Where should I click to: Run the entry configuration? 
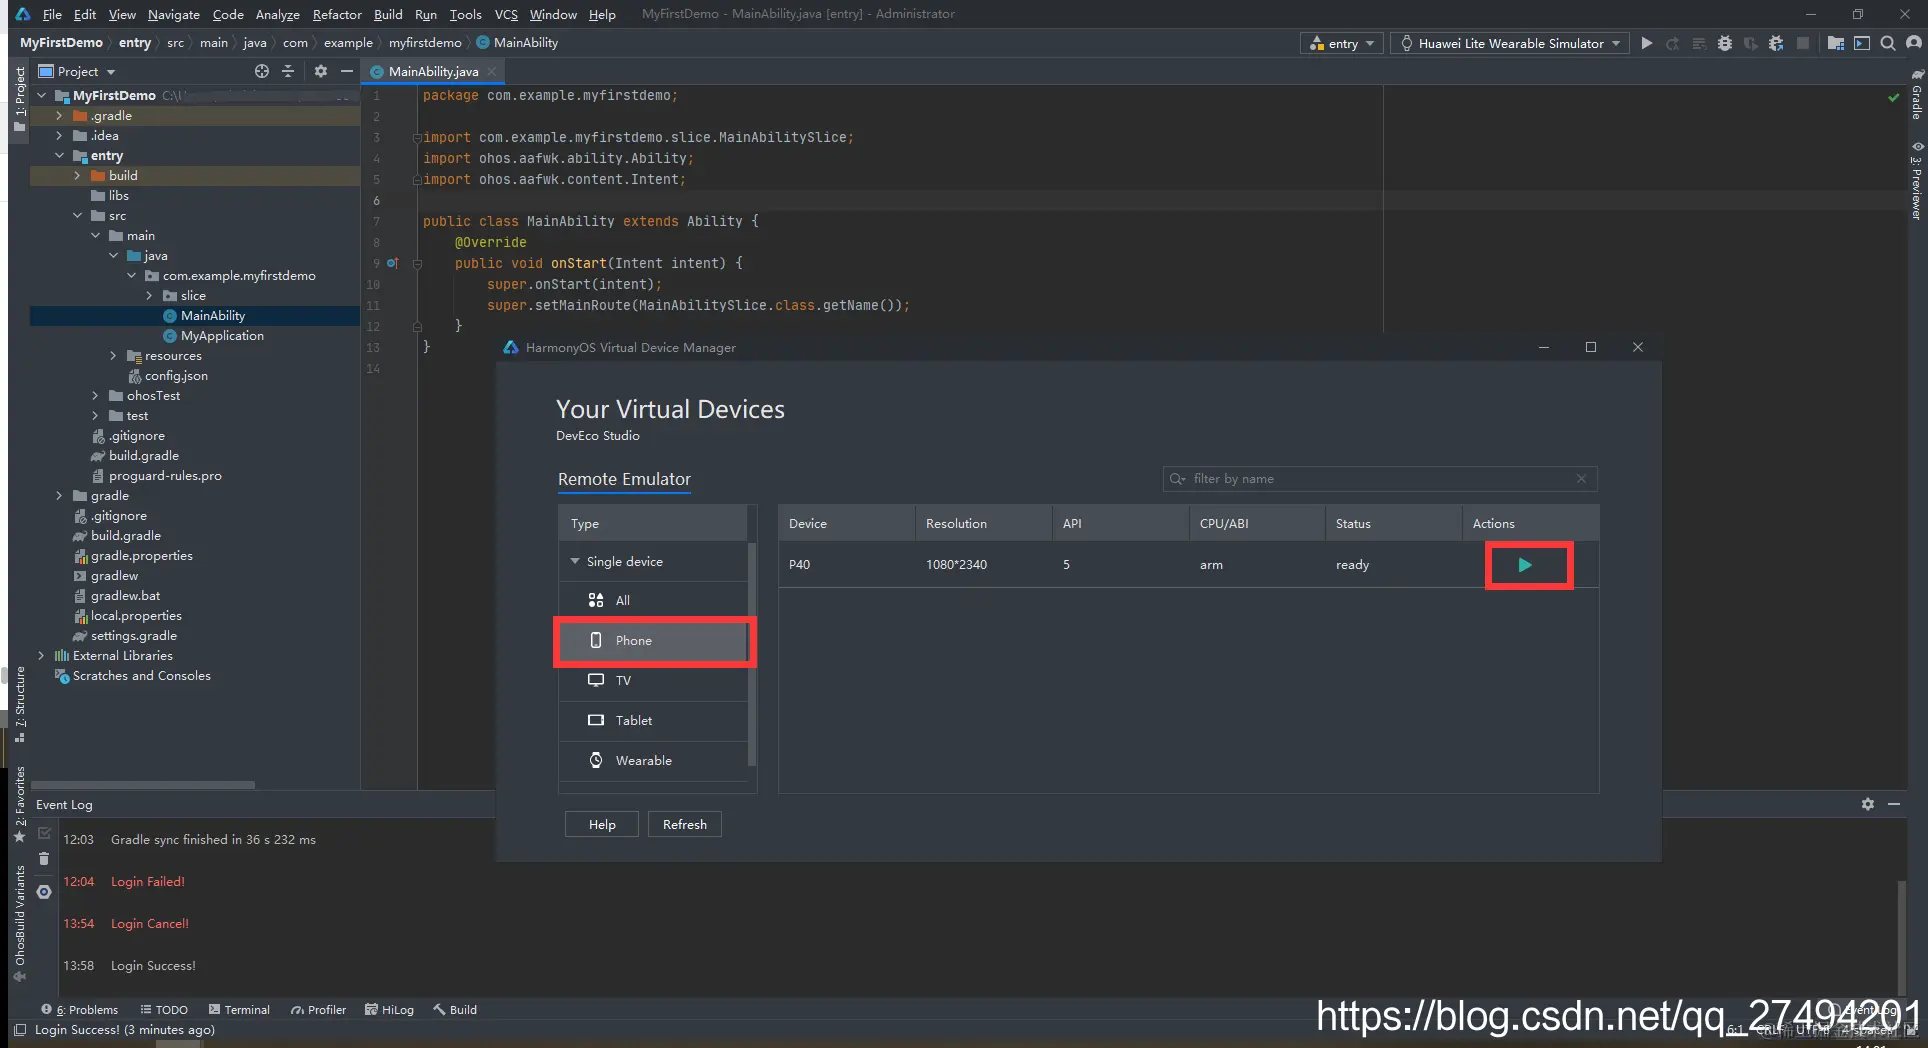click(1646, 43)
